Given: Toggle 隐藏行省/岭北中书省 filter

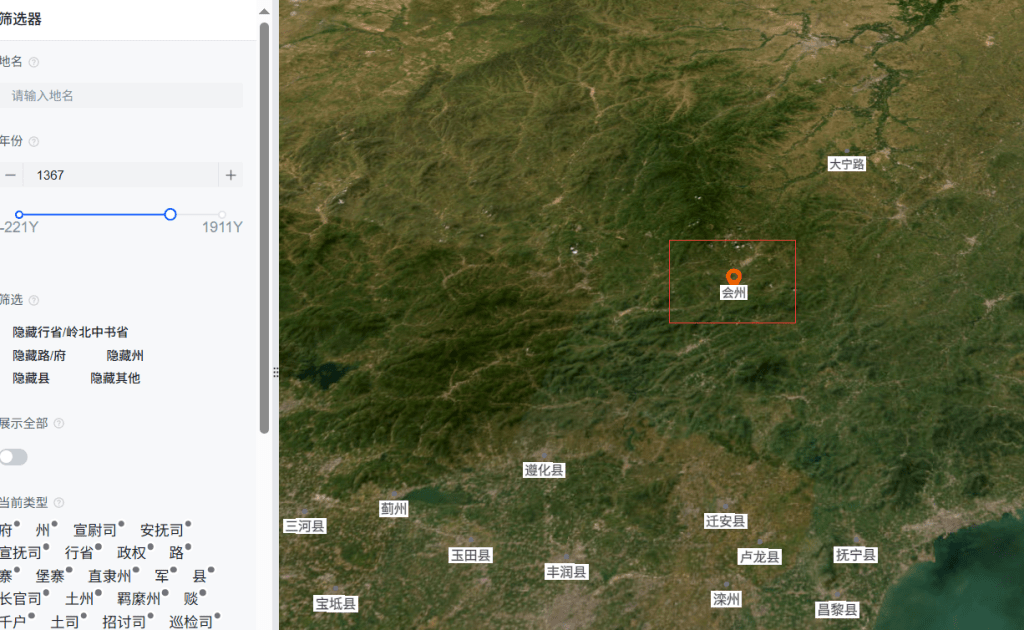Looking at the screenshot, I should 70,332.
